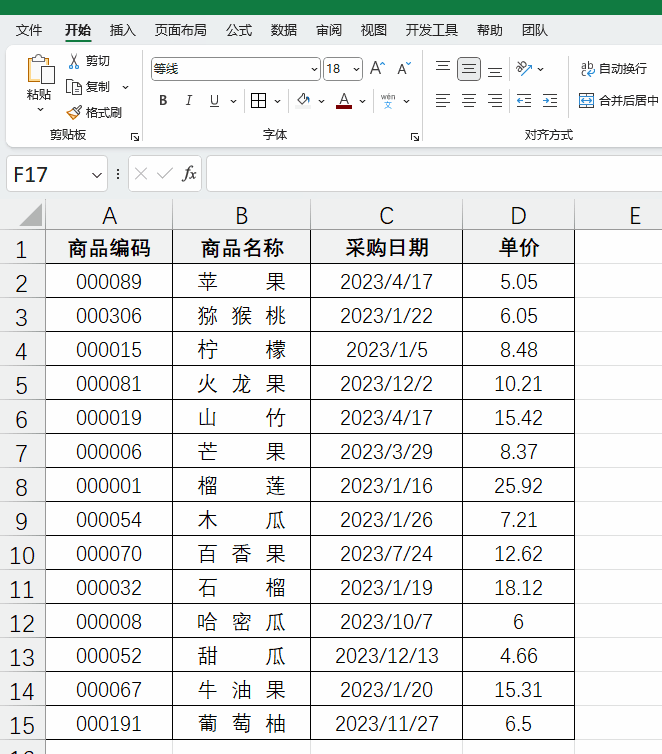Click the formula bar cancel X
This screenshot has height=754, width=662.
pos(141,174)
